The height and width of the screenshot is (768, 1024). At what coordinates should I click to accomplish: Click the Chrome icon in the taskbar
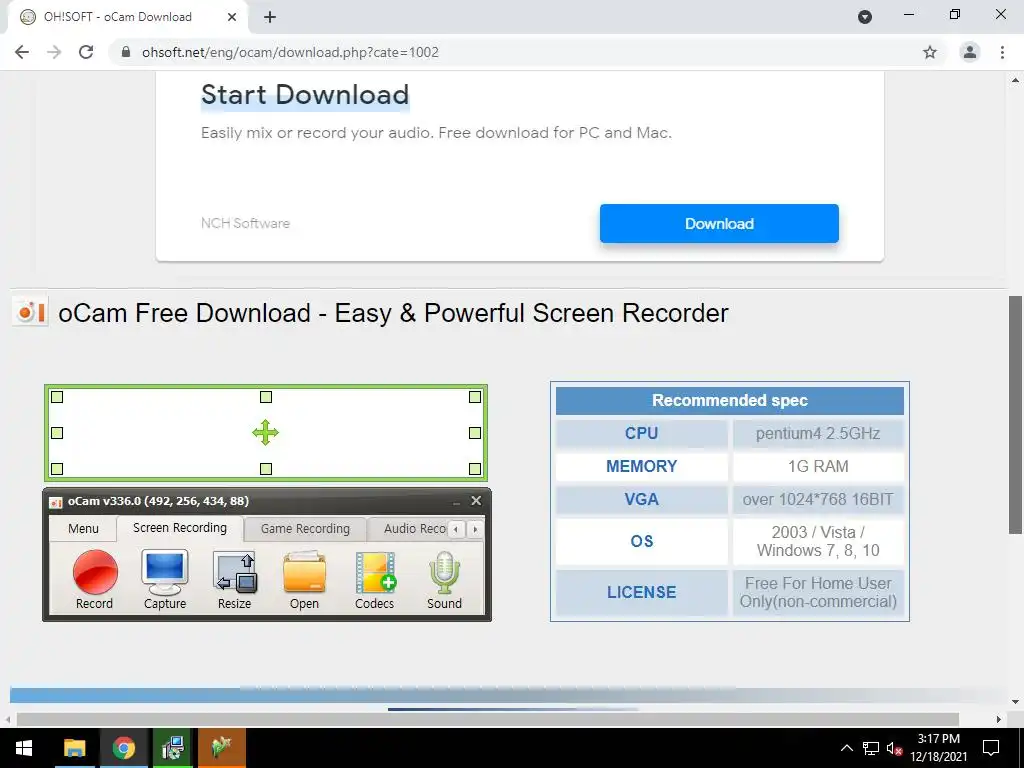(x=123, y=748)
